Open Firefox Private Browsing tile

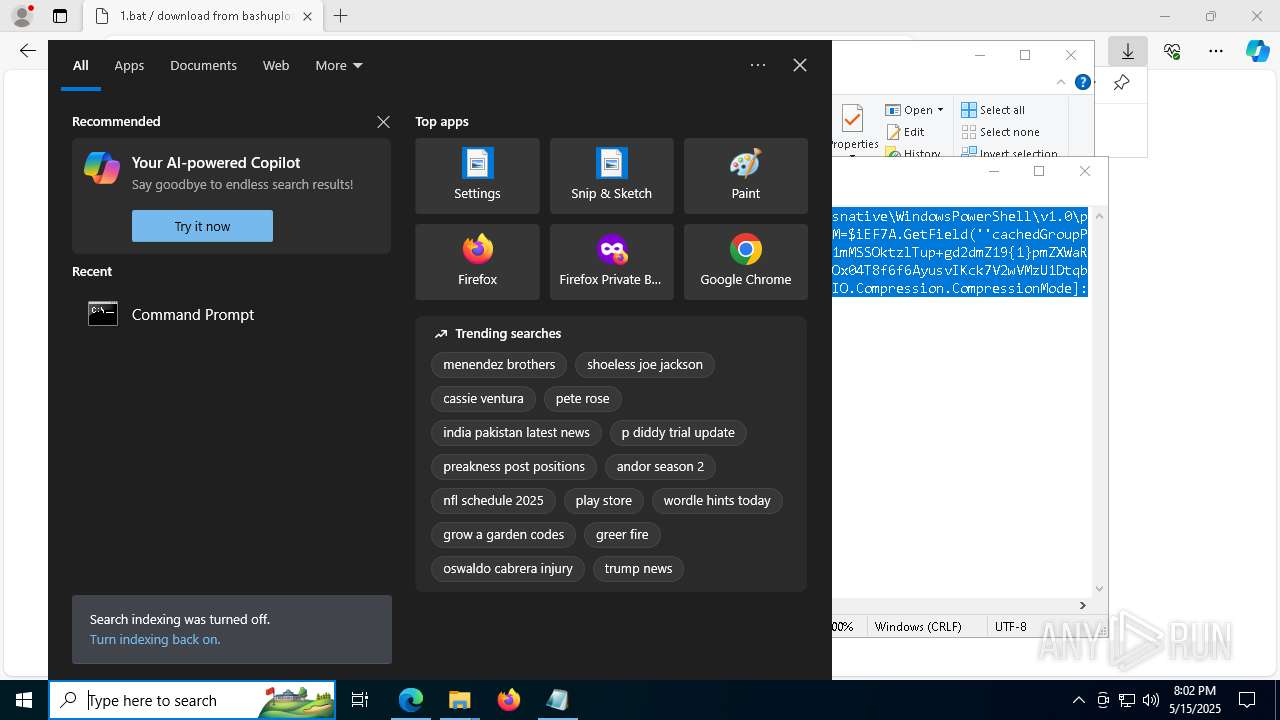(x=611, y=262)
